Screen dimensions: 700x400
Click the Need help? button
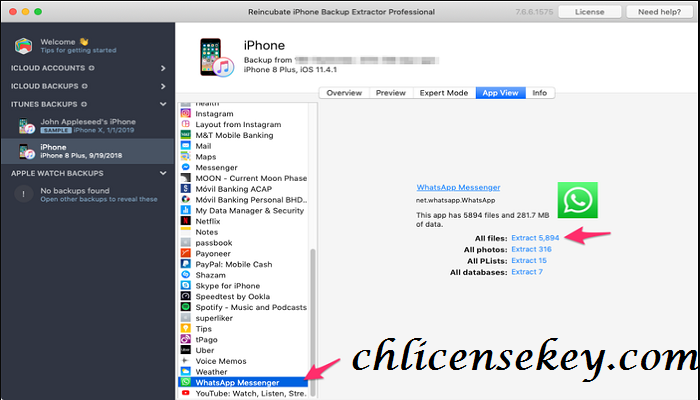(x=659, y=12)
